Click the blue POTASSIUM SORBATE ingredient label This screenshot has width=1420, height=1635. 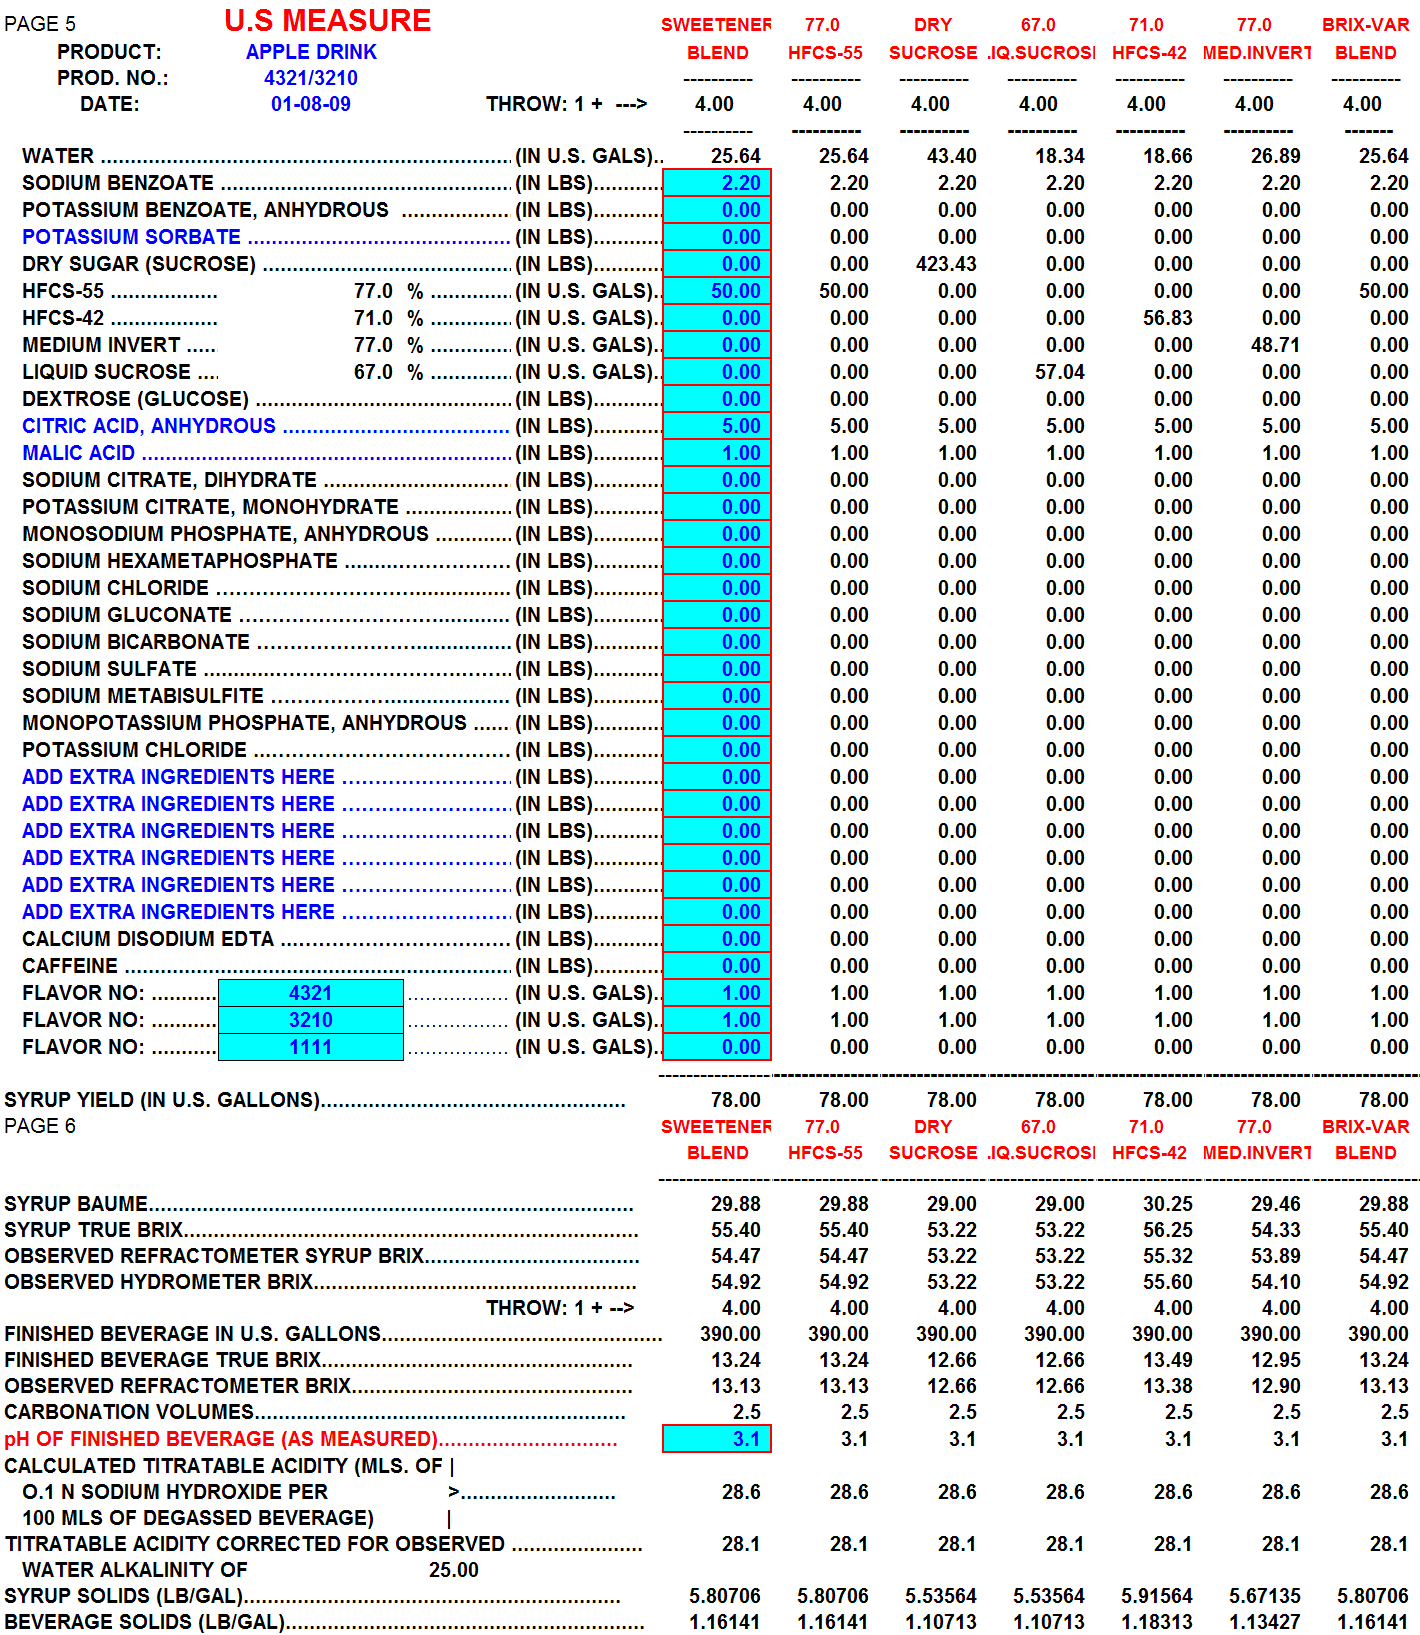(131, 237)
